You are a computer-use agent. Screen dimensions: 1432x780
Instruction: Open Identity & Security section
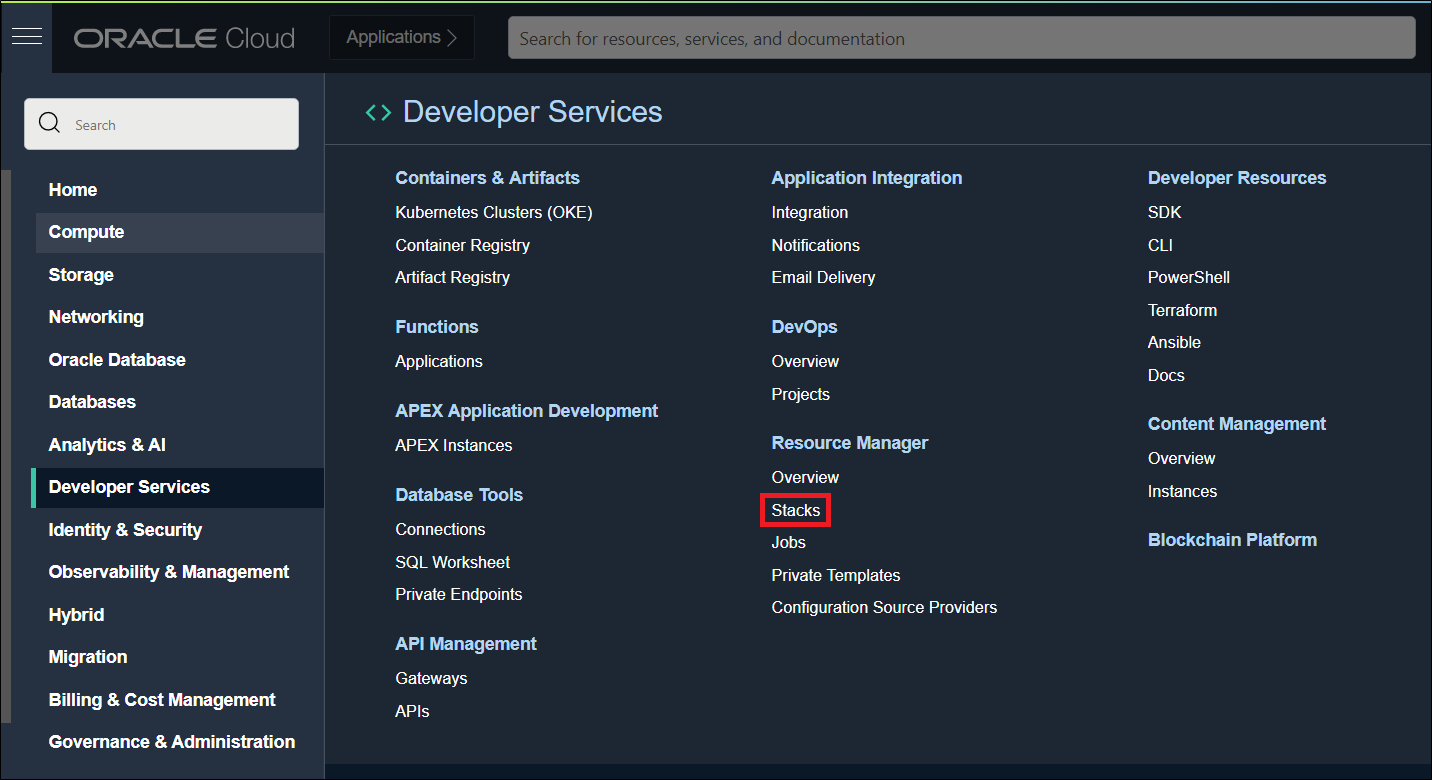tap(122, 529)
